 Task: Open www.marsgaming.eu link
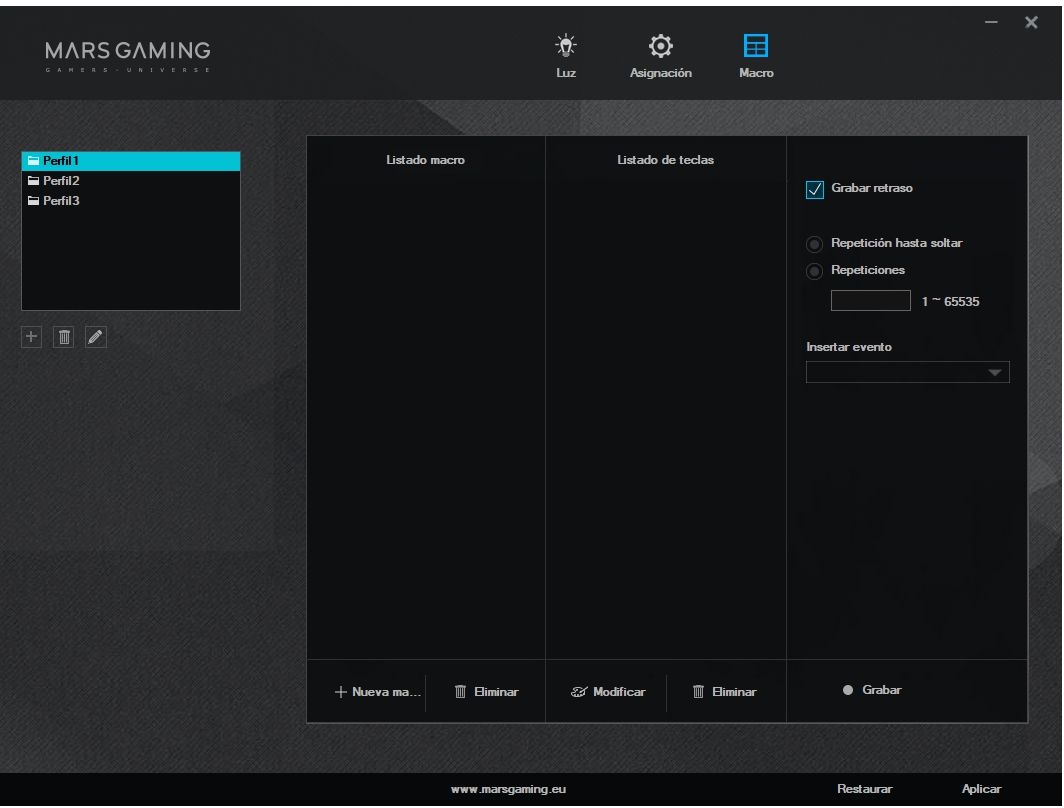point(508,789)
